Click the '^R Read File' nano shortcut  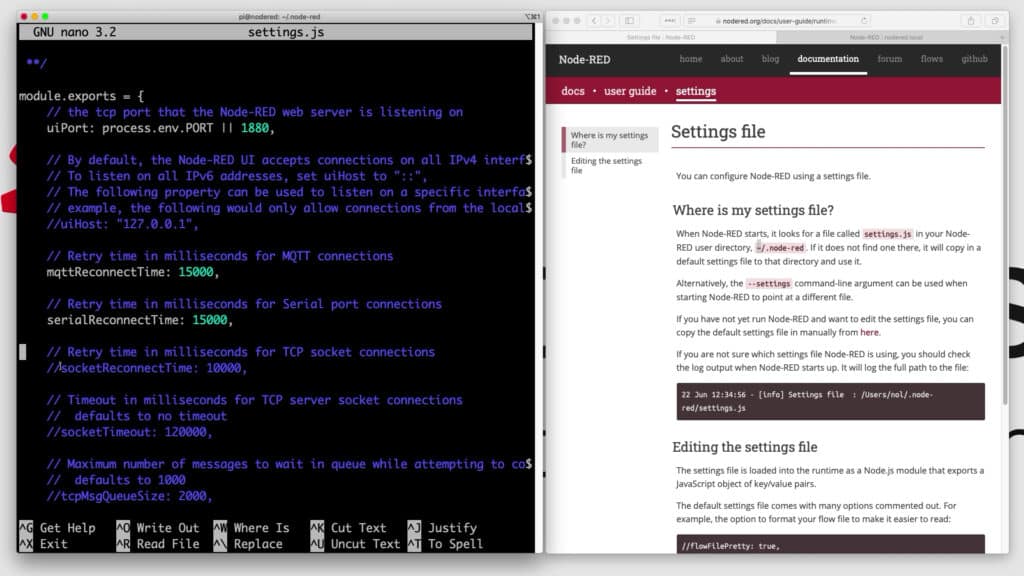pos(157,544)
